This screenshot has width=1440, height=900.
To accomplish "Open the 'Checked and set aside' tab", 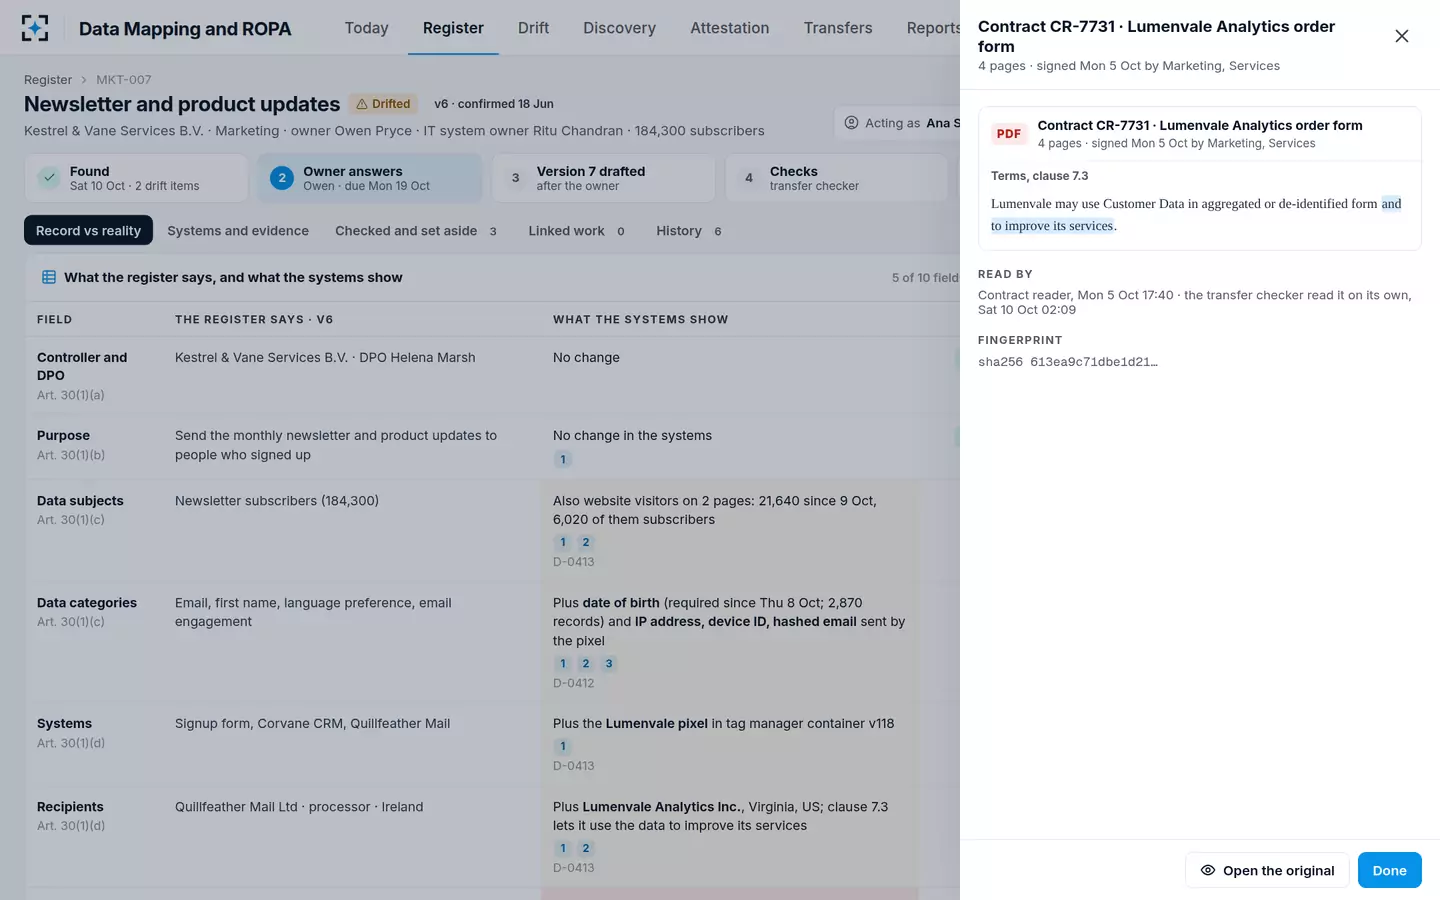I will click(416, 231).
